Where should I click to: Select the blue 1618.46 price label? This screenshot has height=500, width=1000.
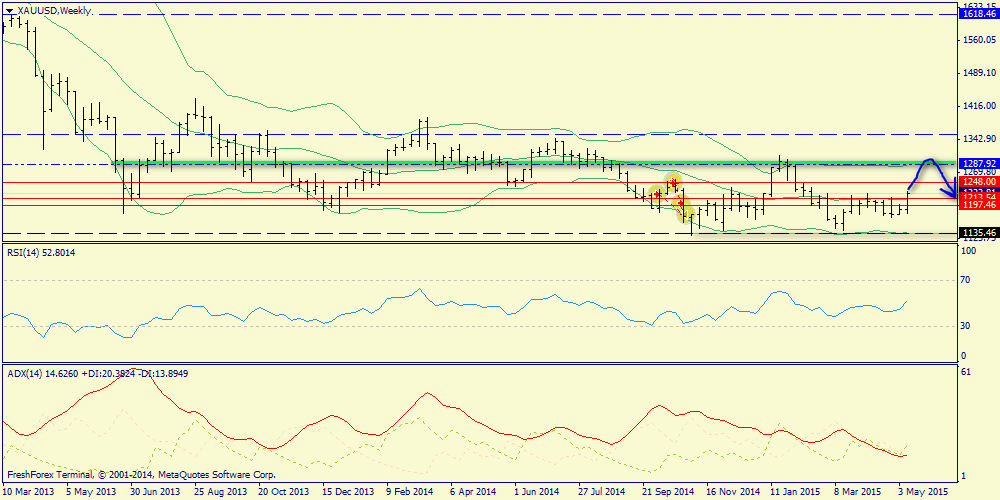click(x=977, y=15)
